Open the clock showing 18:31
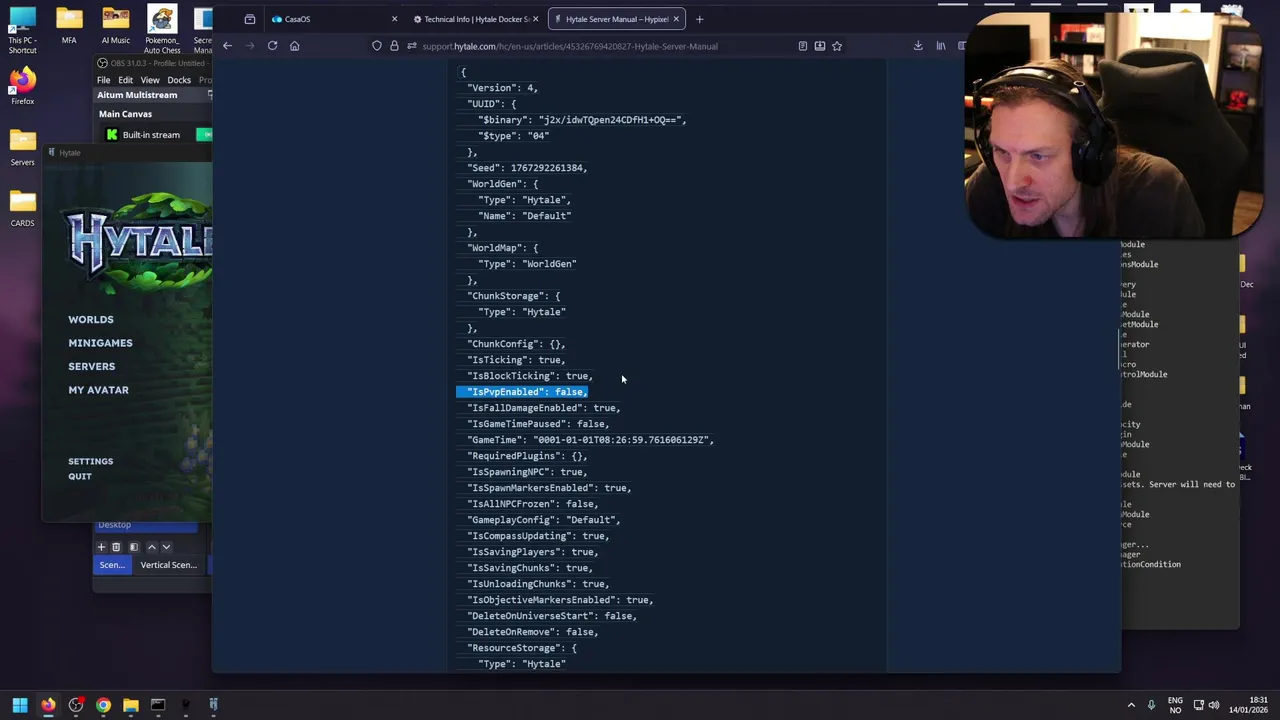 (x=1248, y=705)
